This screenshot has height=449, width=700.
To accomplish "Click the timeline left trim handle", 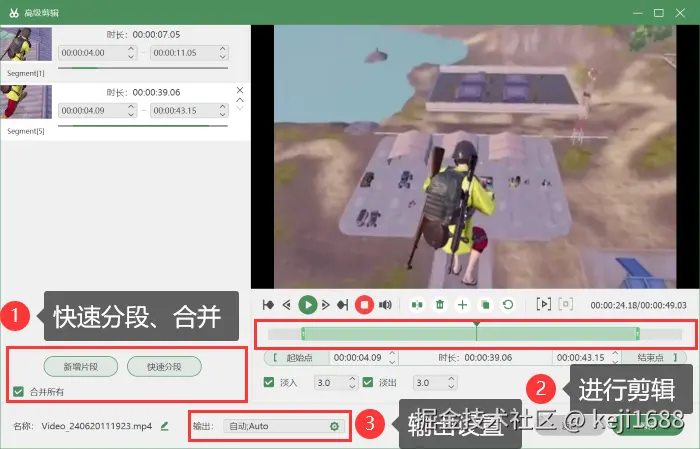I will 303,334.
